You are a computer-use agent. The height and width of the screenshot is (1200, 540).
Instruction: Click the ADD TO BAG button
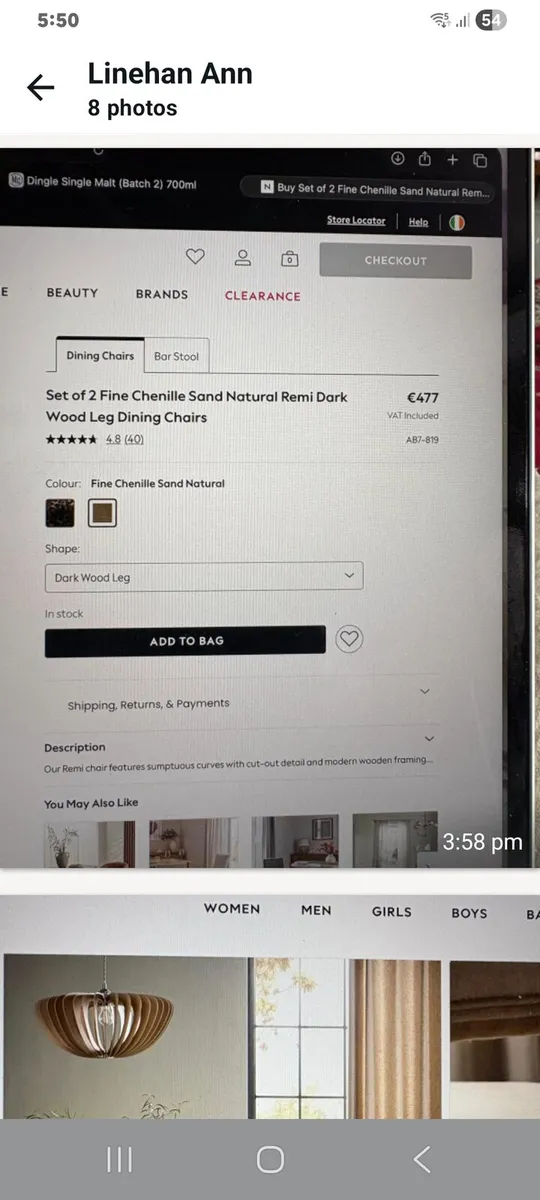[x=186, y=641]
